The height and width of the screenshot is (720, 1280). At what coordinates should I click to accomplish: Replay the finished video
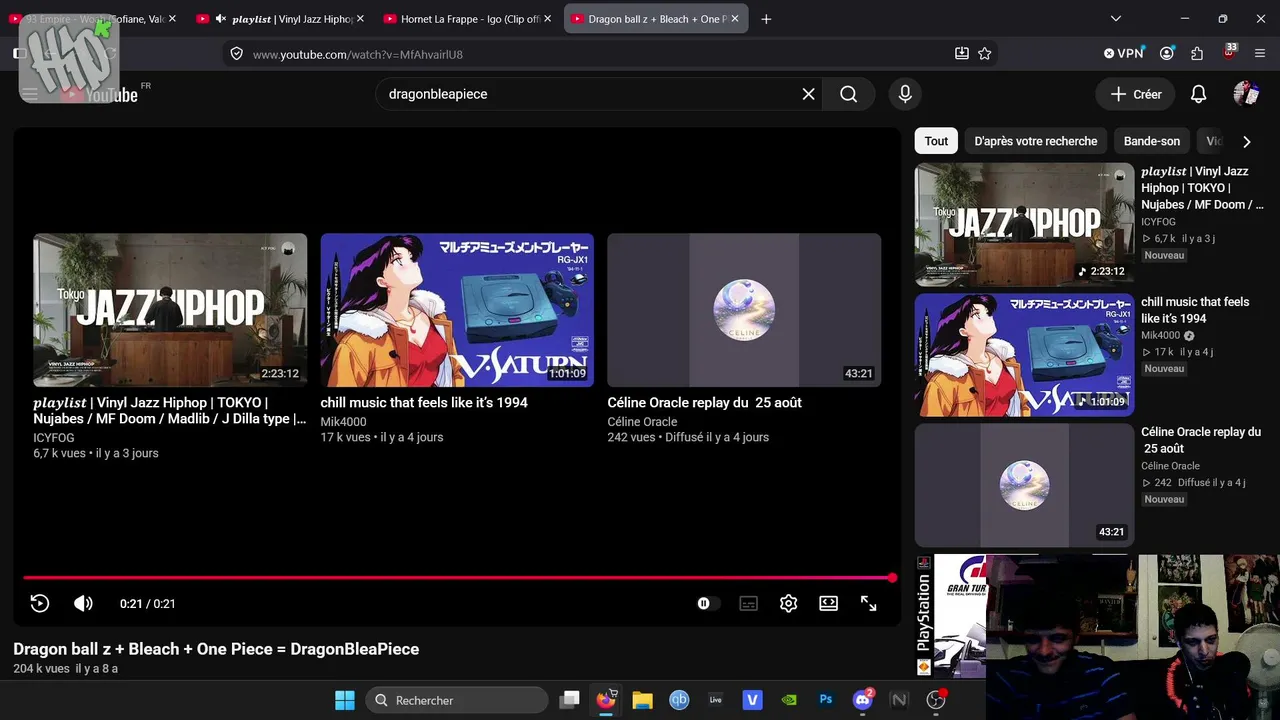tap(40, 603)
